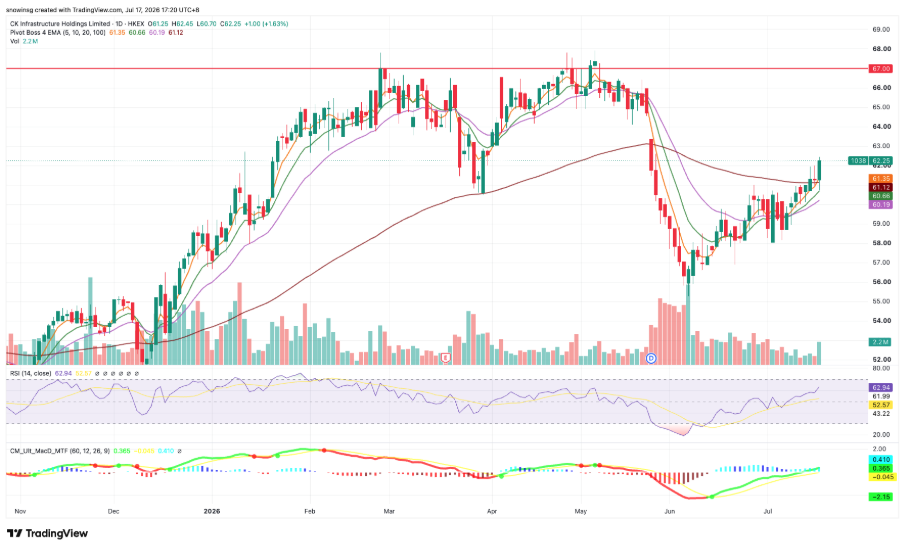905x553 pixels.
Task: Click the +1.00 (+1.63%) change text
Action: point(266,24)
